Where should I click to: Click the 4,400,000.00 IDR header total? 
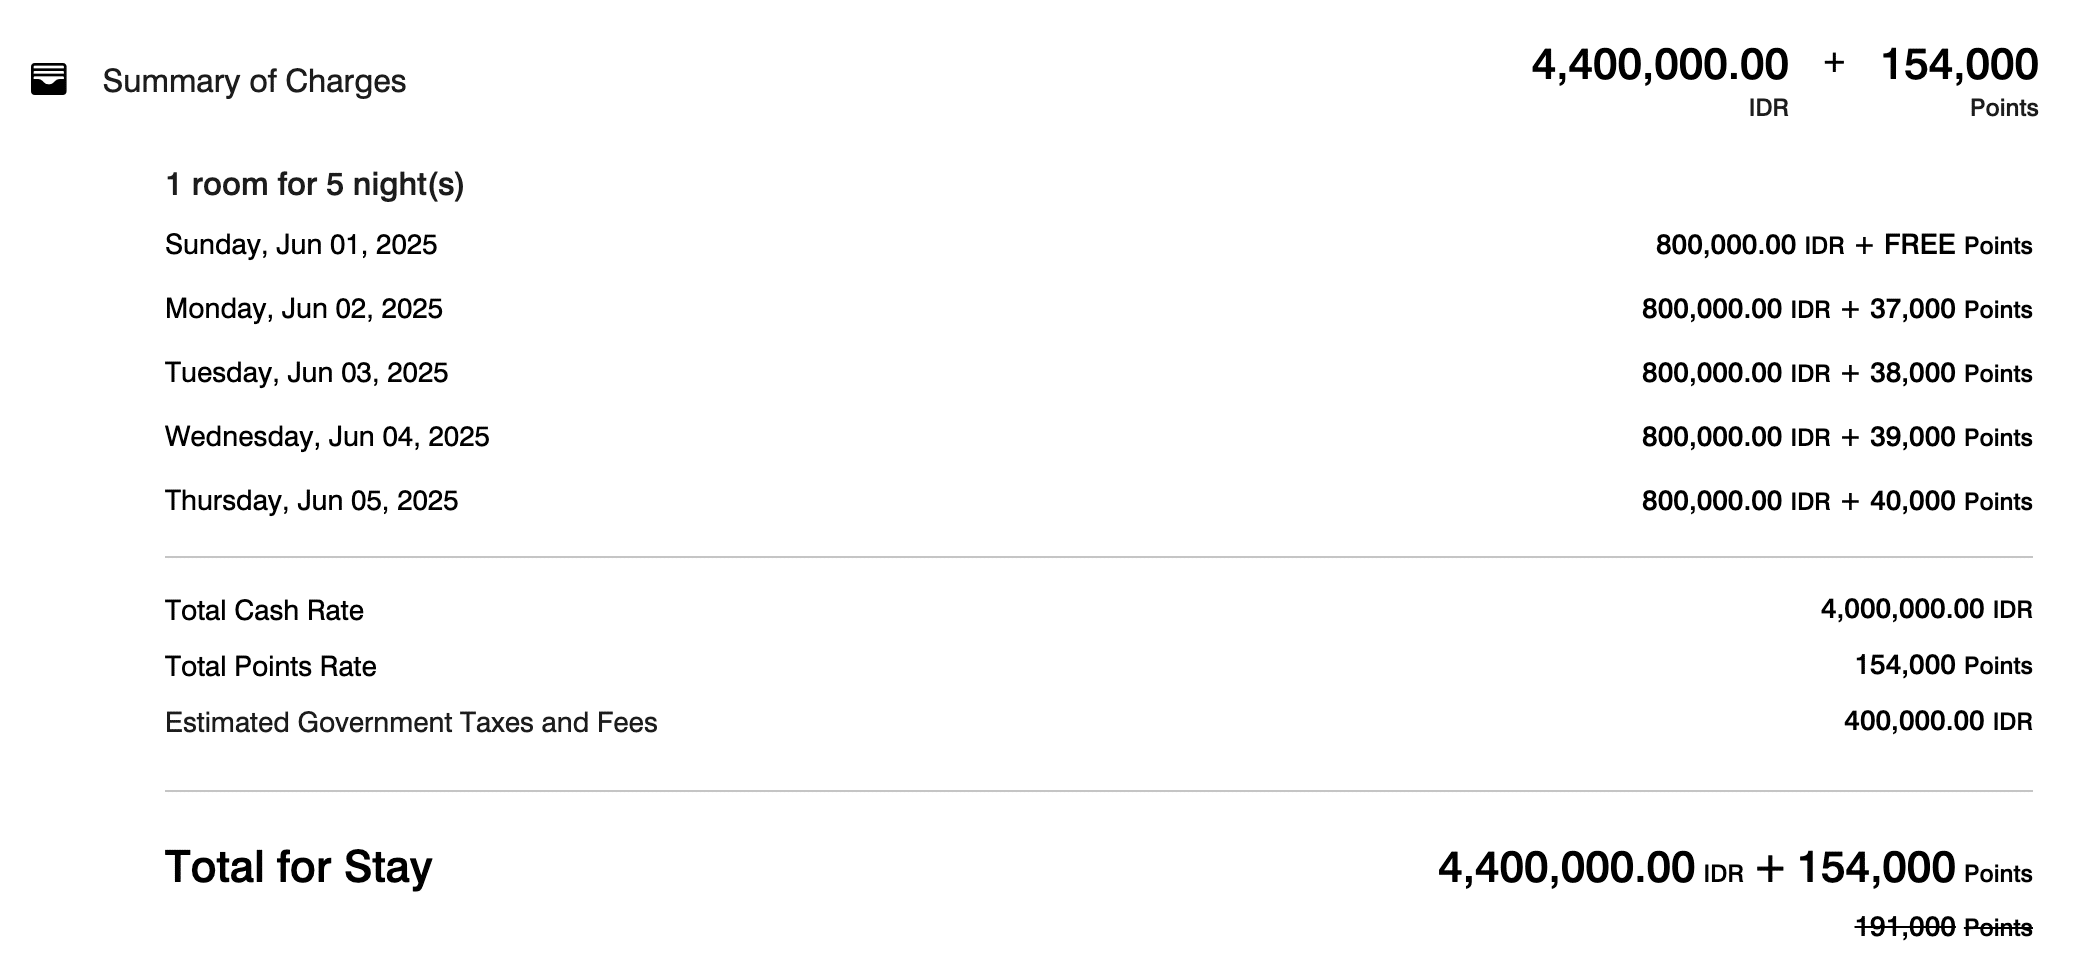pos(1659,66)
